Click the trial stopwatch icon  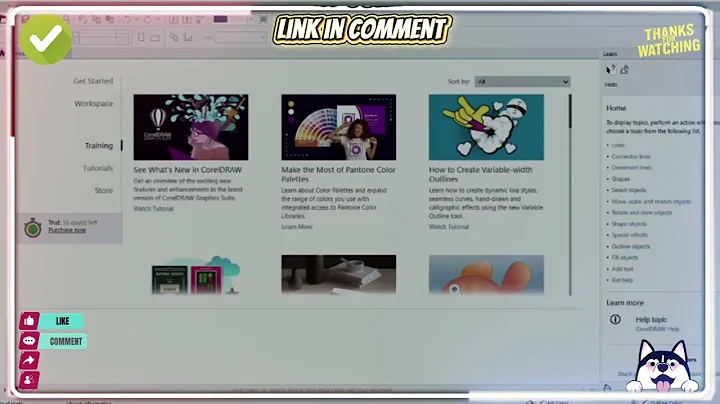point(33,227)
